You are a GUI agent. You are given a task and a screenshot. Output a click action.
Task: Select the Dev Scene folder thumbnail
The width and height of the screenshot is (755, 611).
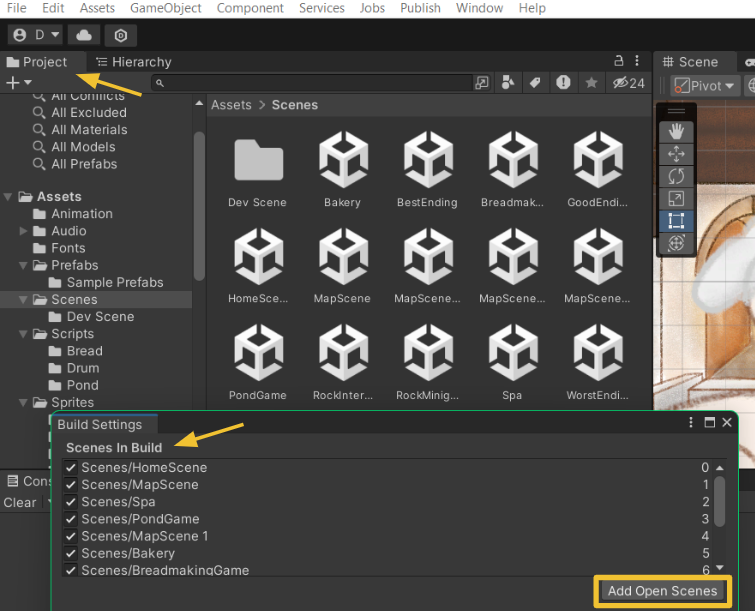(x=258, y=170)
